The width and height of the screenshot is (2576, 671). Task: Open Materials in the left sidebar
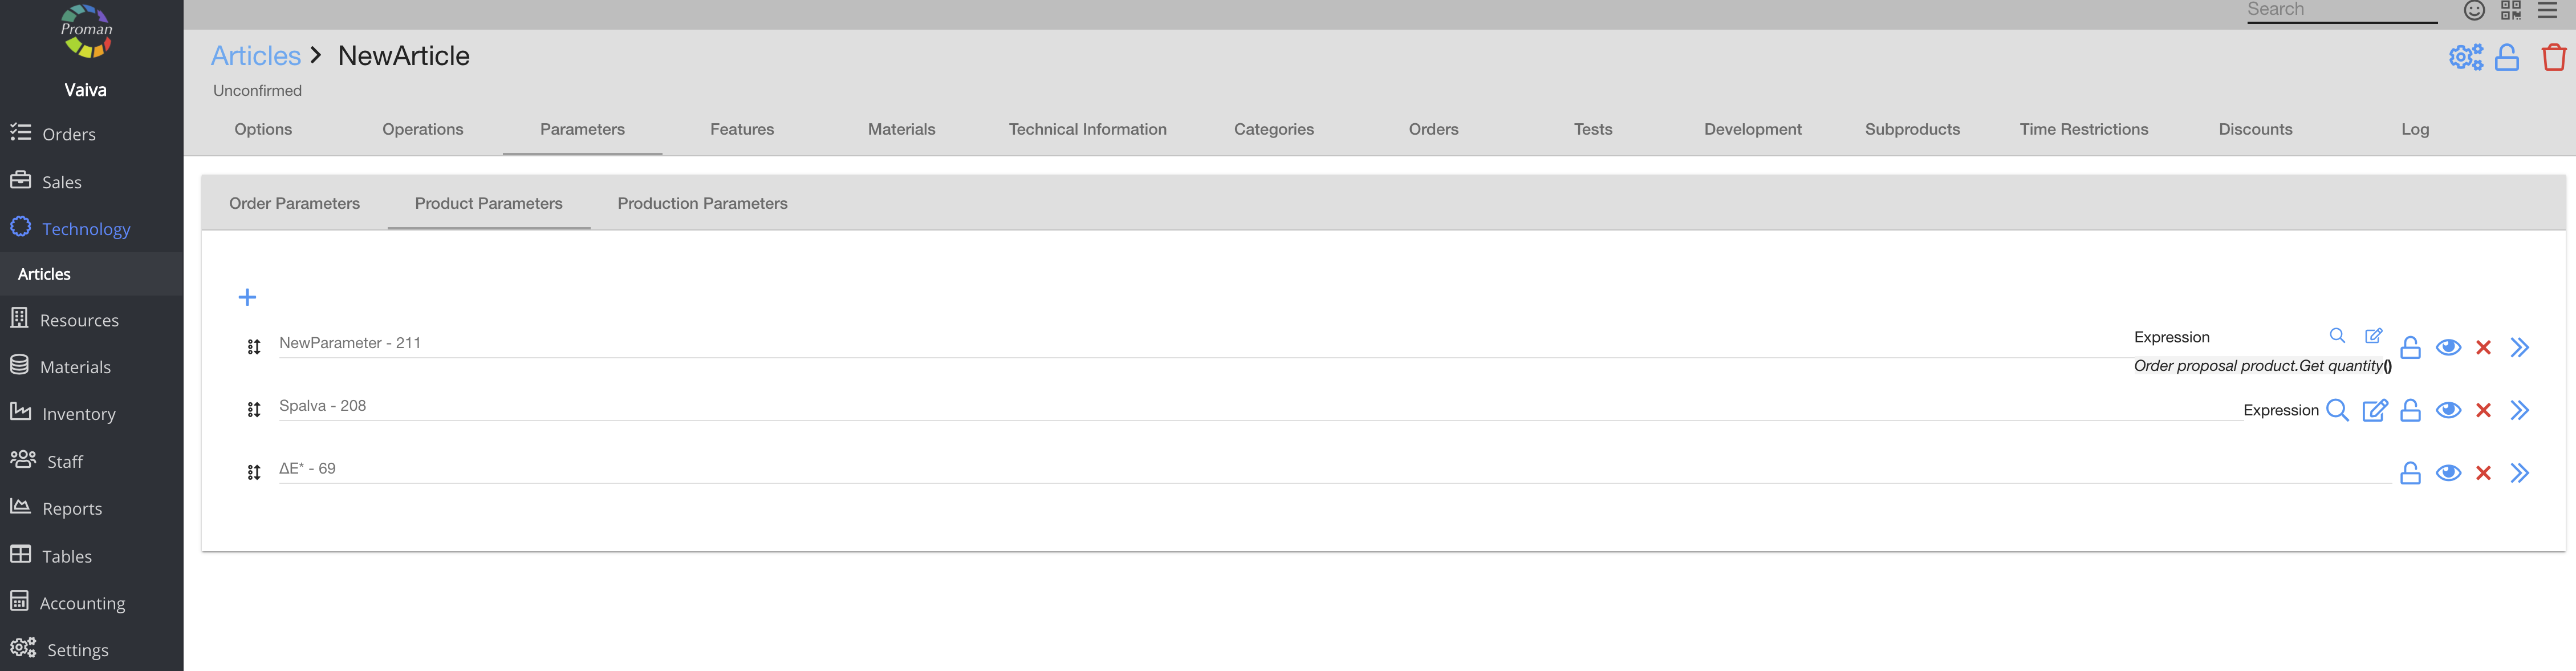(75, 367)
